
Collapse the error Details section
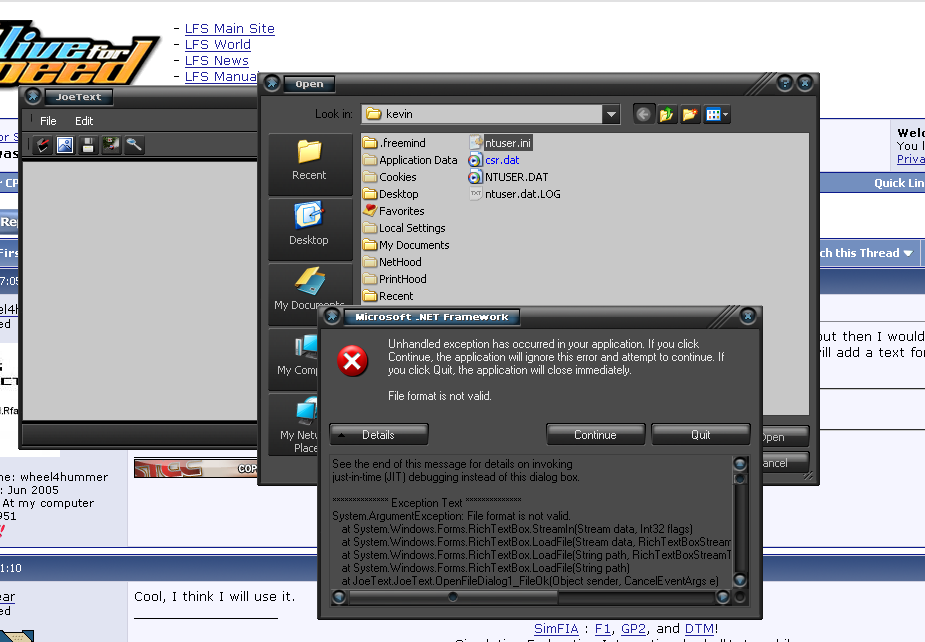tap(379, 435)
